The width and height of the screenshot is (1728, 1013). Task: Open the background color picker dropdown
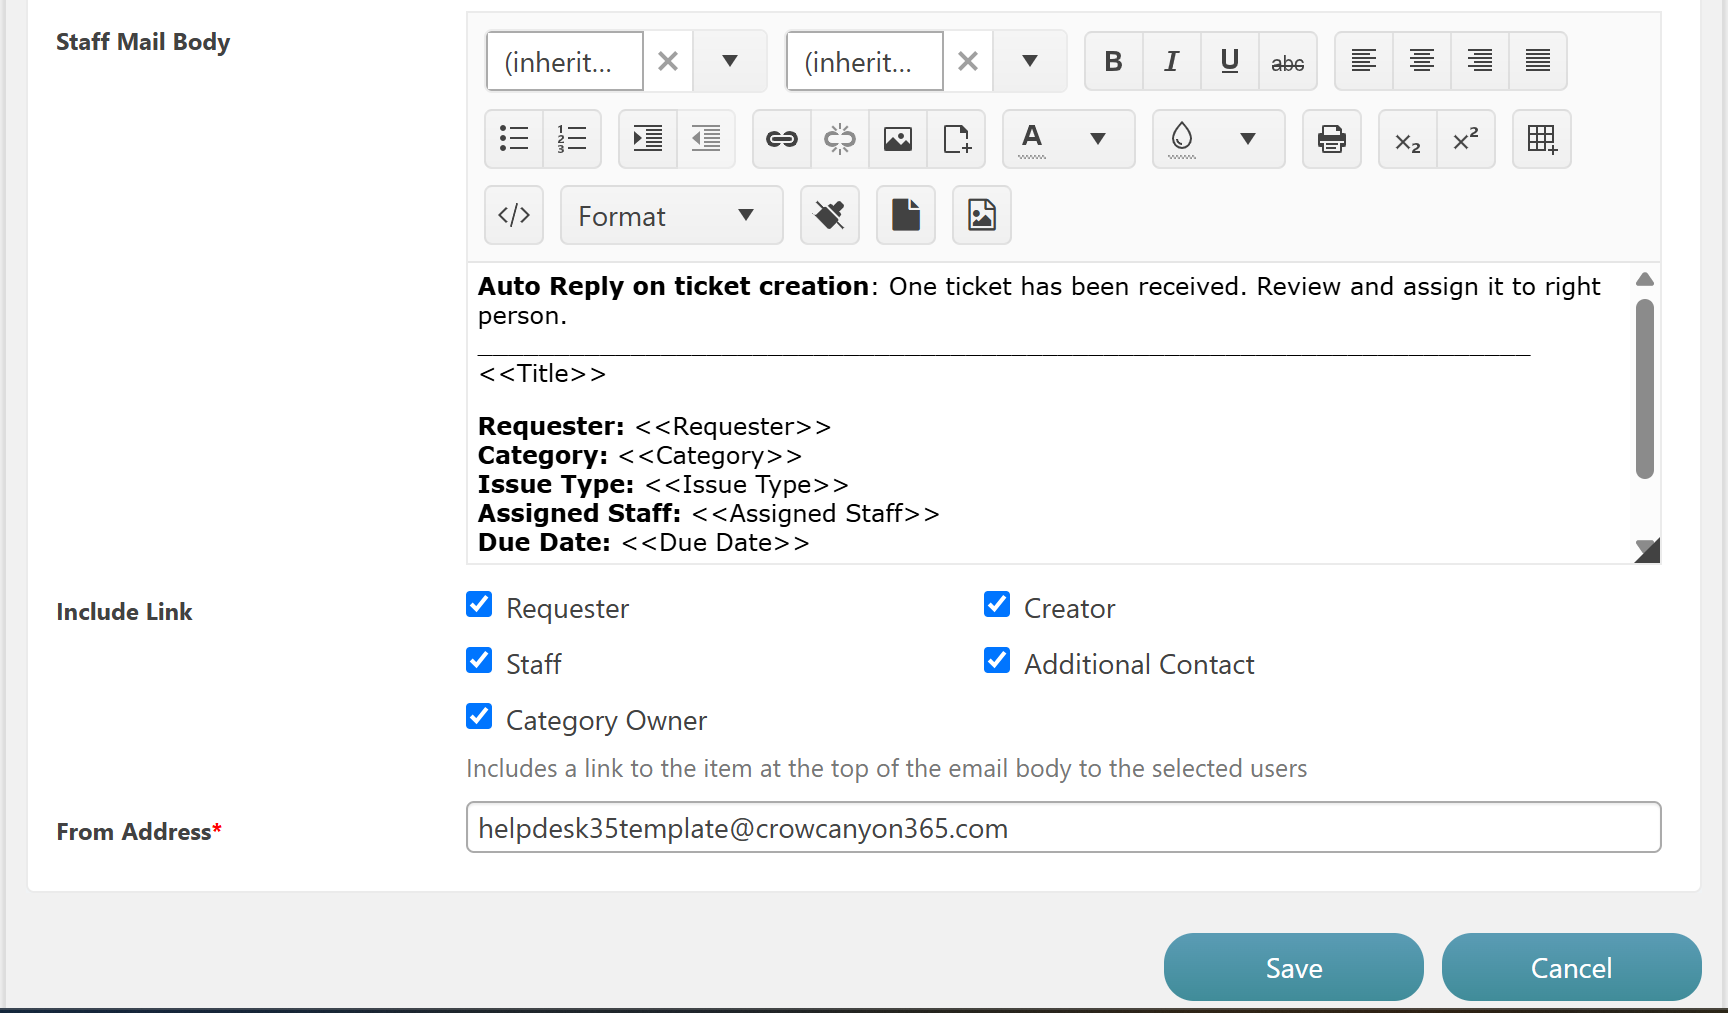point(1247,139)
